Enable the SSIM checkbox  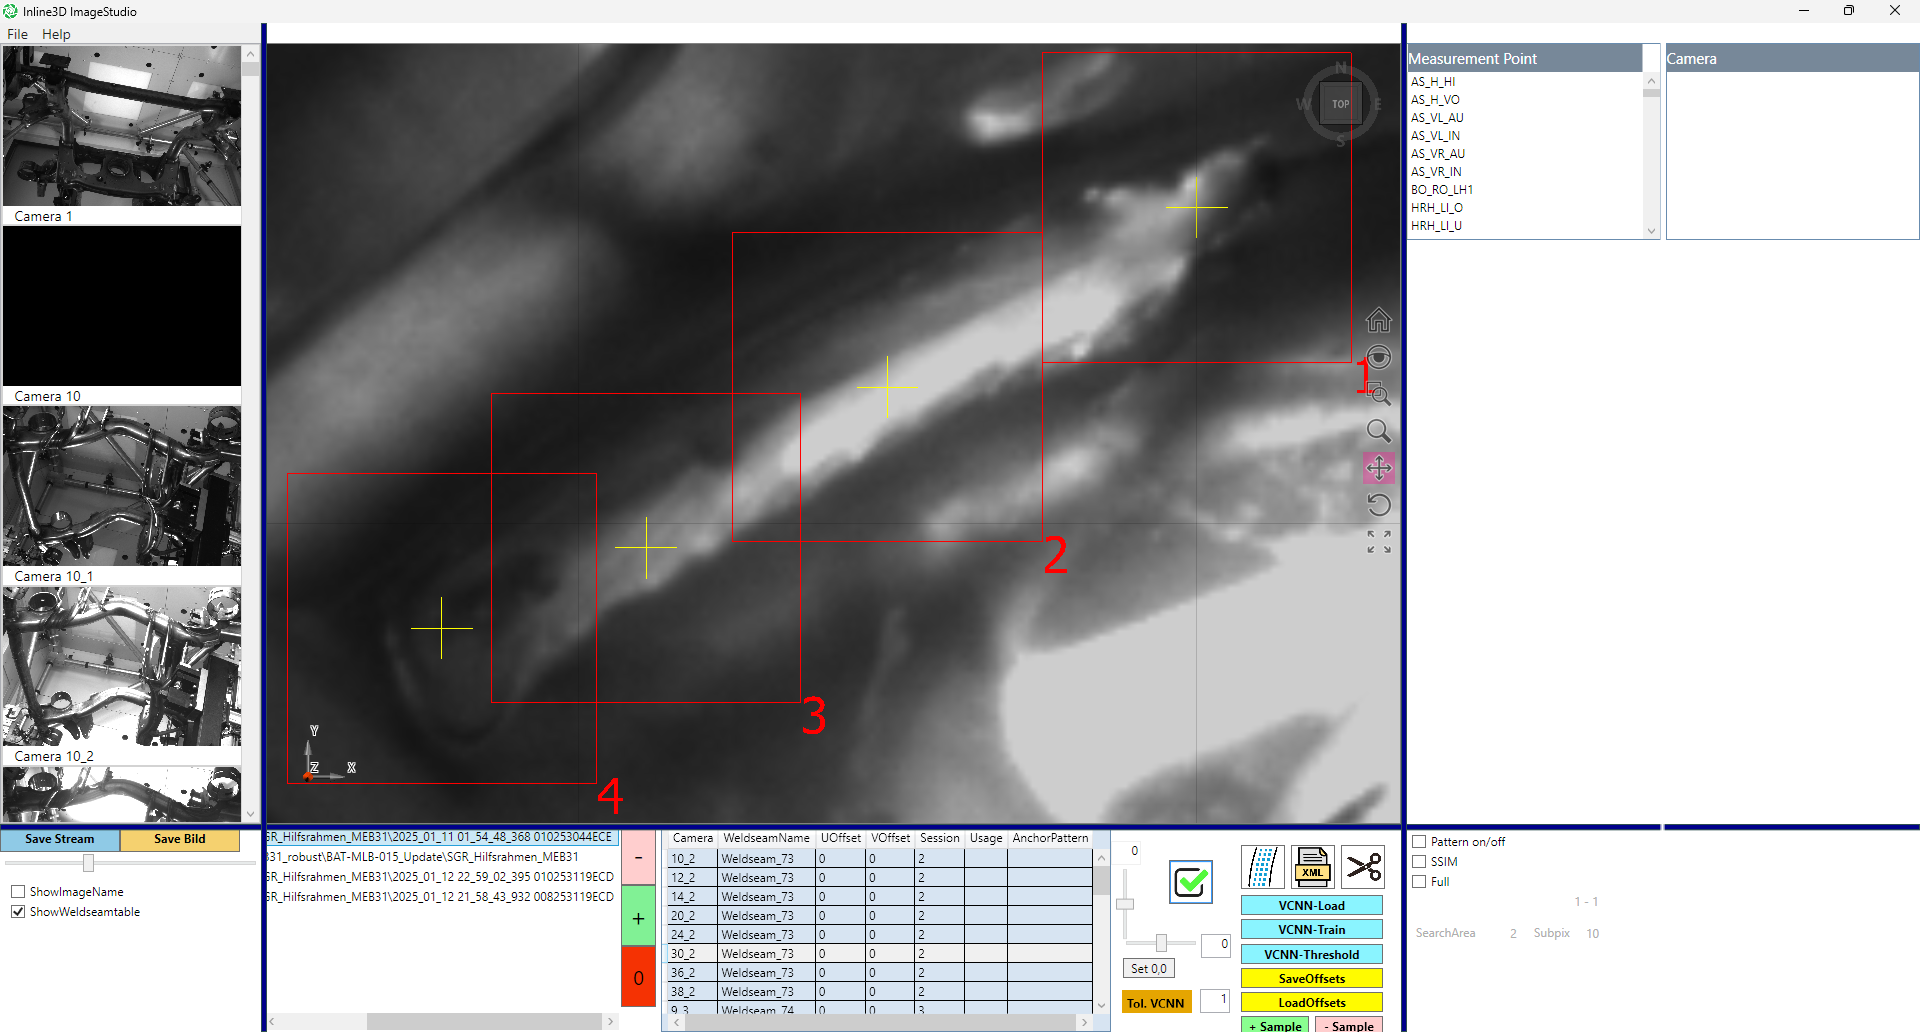[1419, 862]
